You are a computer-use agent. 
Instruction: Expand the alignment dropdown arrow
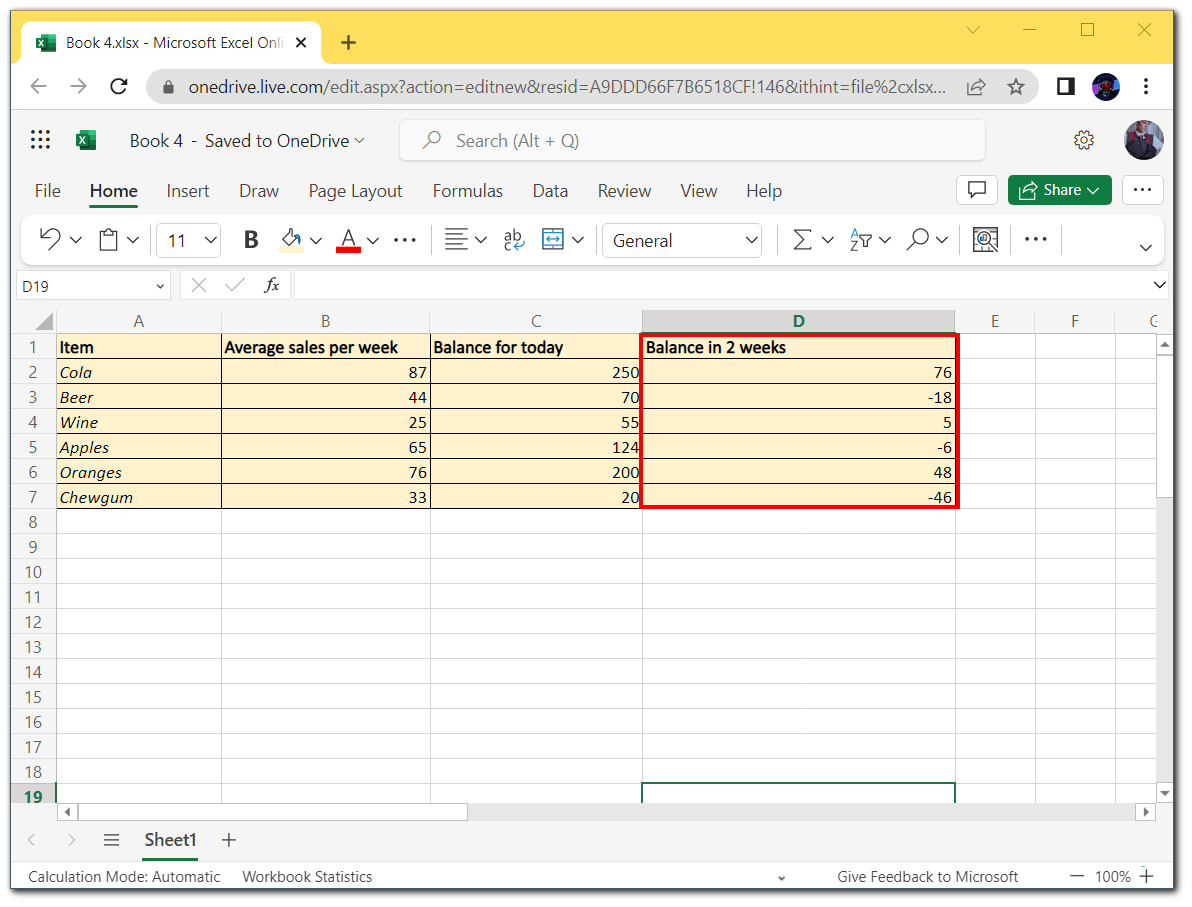(x=480, y=240)
